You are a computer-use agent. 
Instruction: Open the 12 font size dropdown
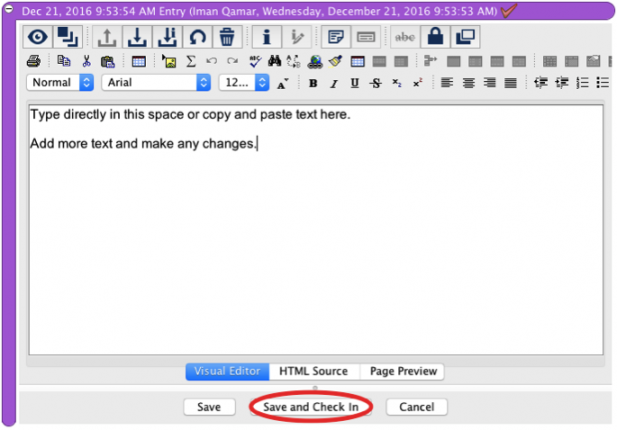(244, 83)
